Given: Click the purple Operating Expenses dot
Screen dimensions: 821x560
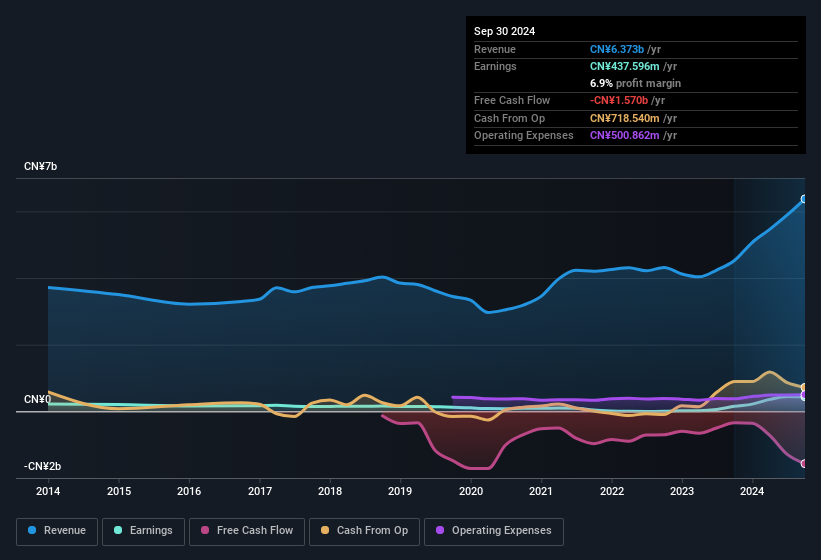Looking at the screenshot, I should [441, 531].
